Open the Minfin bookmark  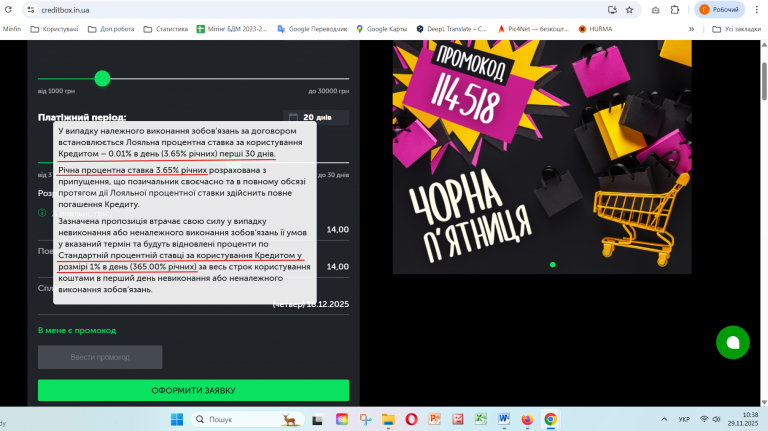[x=12, y=29]
